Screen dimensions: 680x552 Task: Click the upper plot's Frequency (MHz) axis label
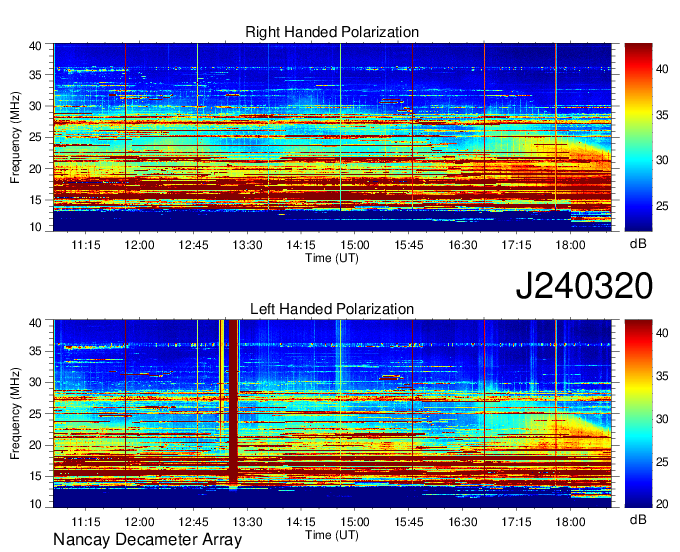coord(15,137)
